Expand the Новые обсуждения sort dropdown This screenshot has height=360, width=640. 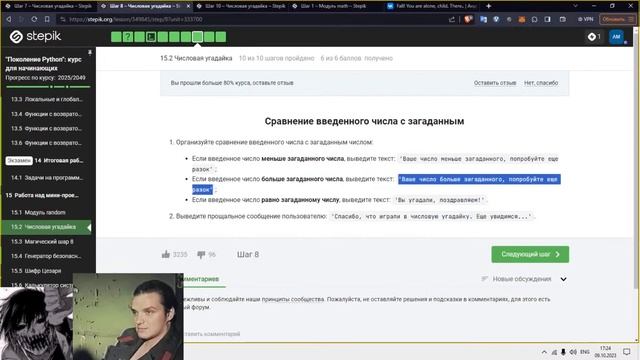pyautogui.click(x=563, y=279)
